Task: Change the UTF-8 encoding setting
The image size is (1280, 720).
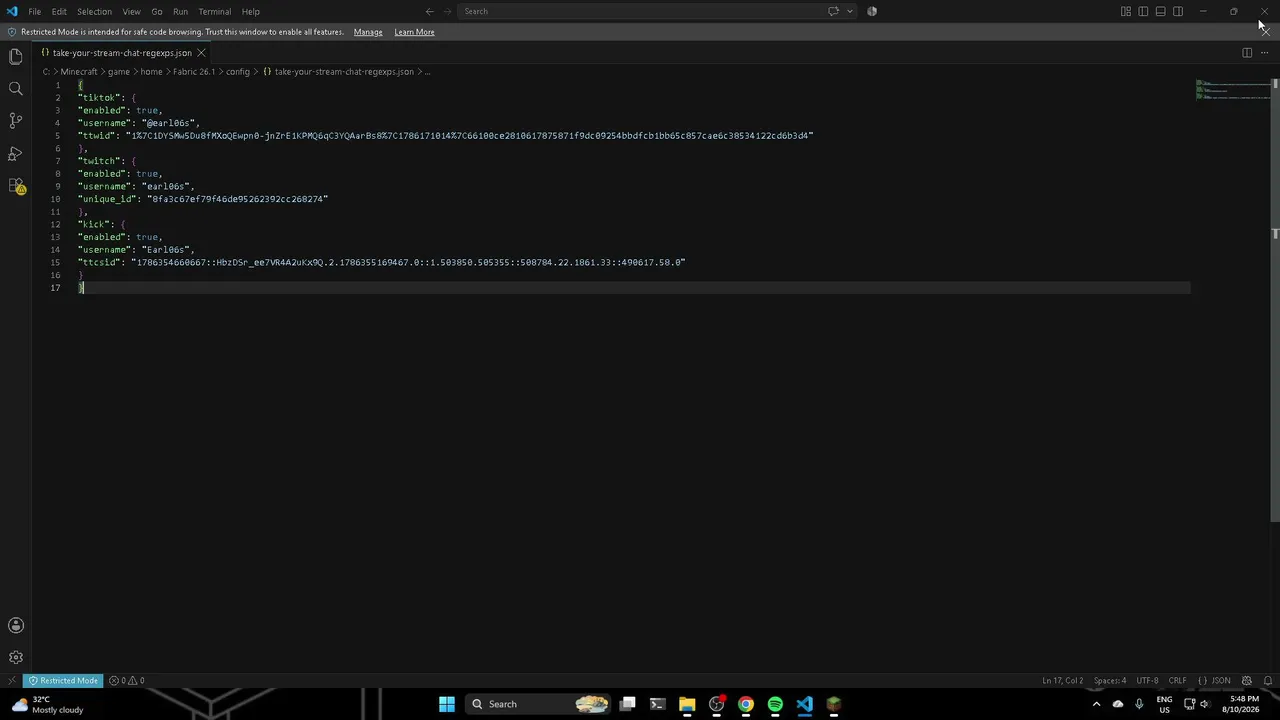Action: pyautogui.click(x=1147, y=681)
